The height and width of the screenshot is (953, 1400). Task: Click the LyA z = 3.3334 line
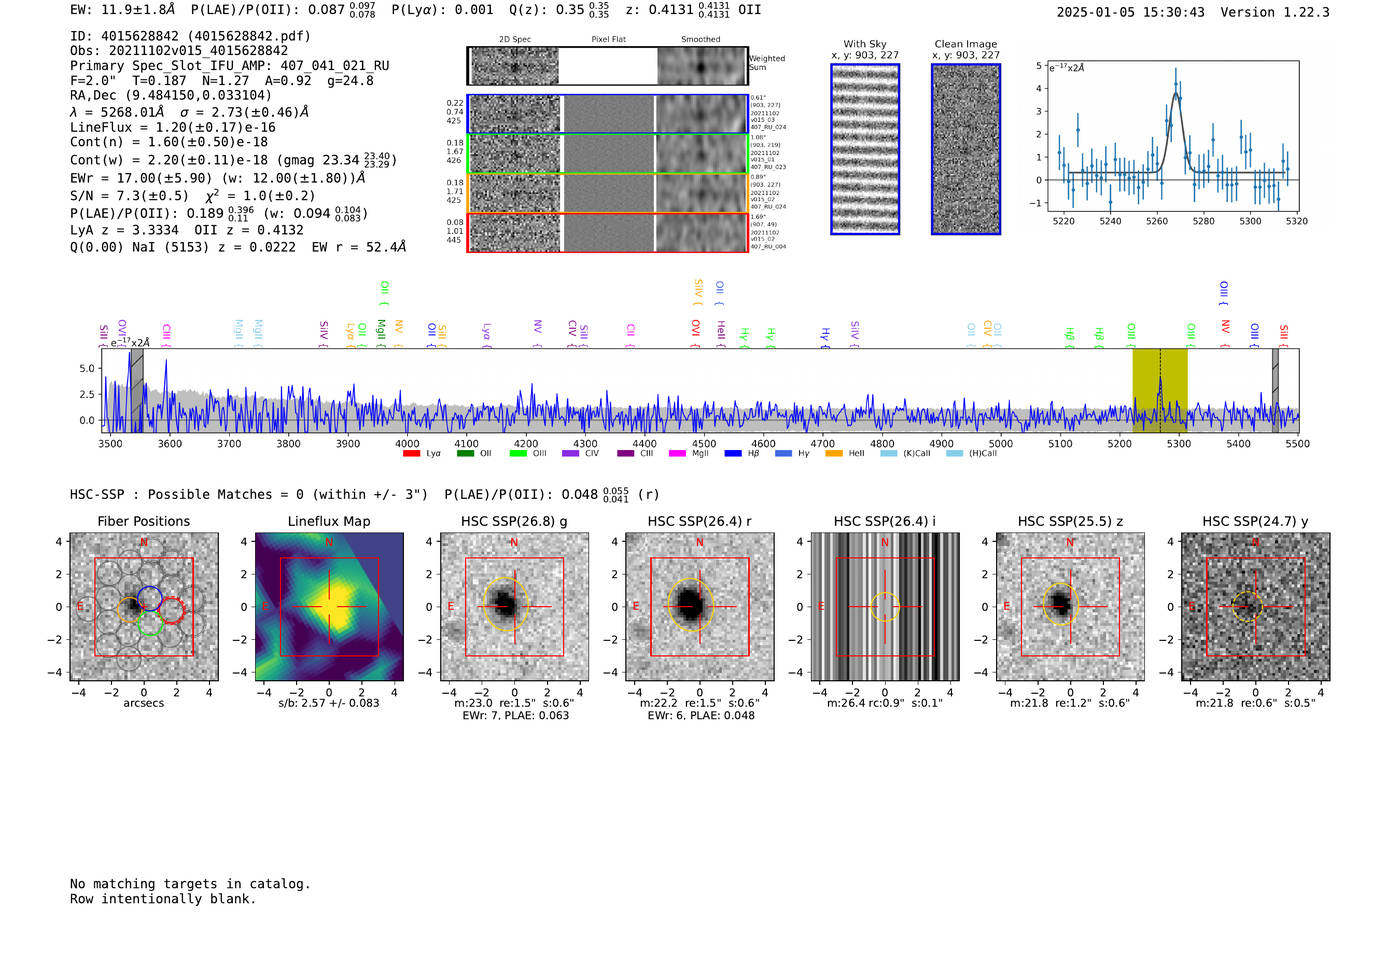(x=187, y=230)
